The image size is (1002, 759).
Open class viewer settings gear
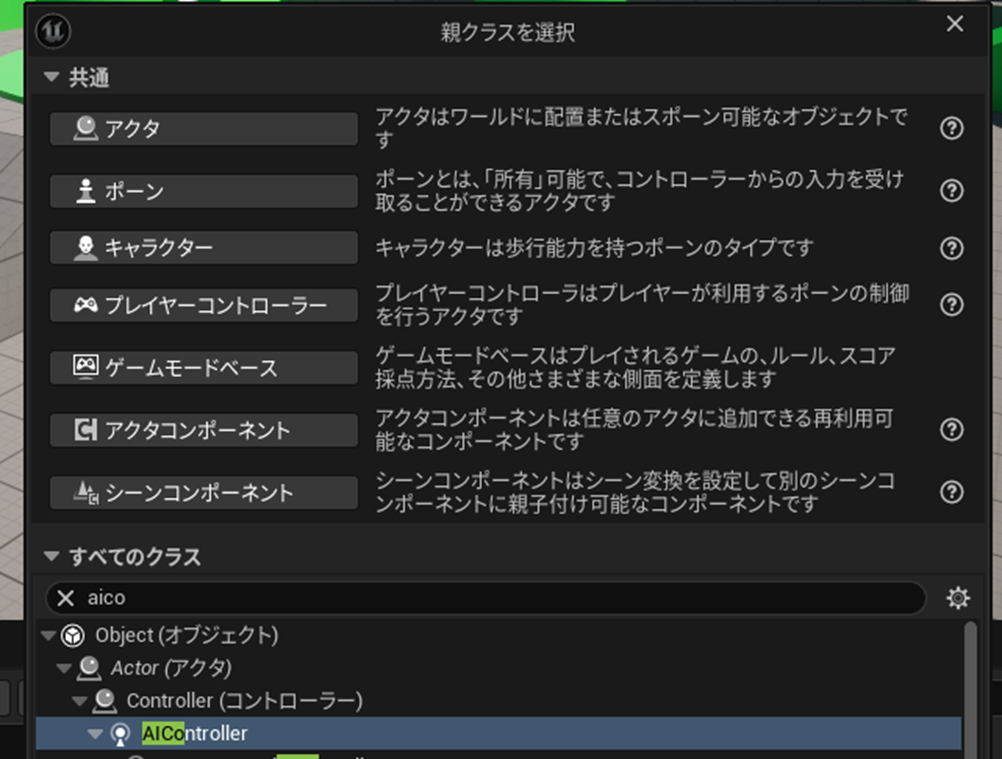pos(958,598)
